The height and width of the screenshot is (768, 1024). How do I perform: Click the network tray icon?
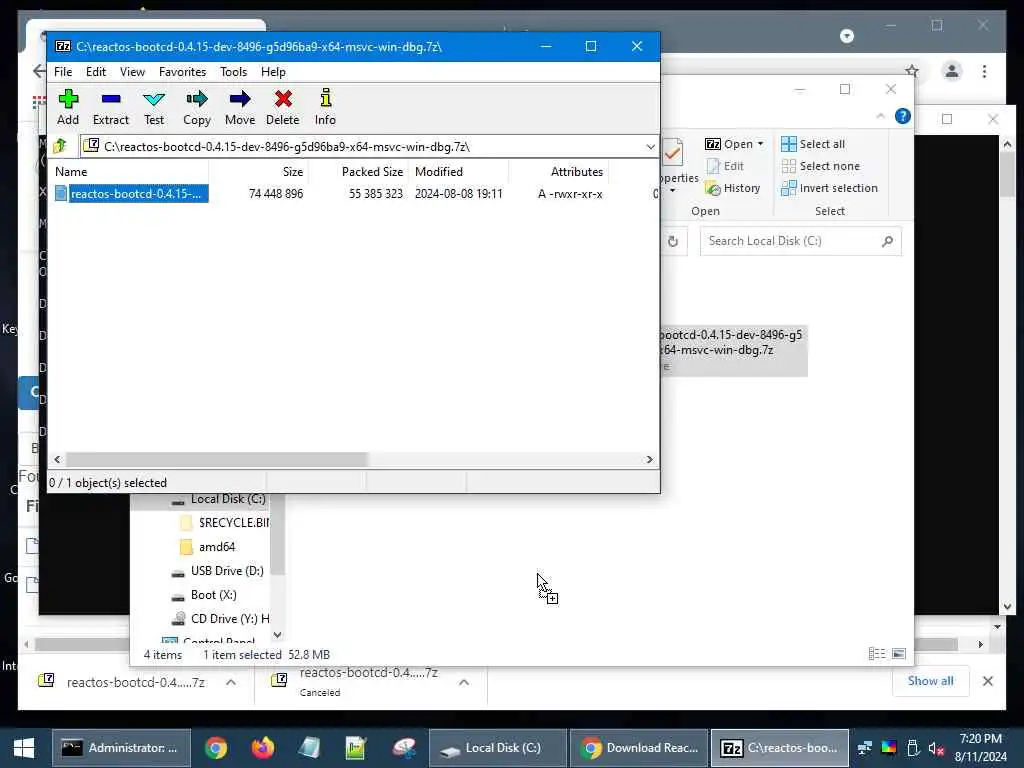[865, 748]
